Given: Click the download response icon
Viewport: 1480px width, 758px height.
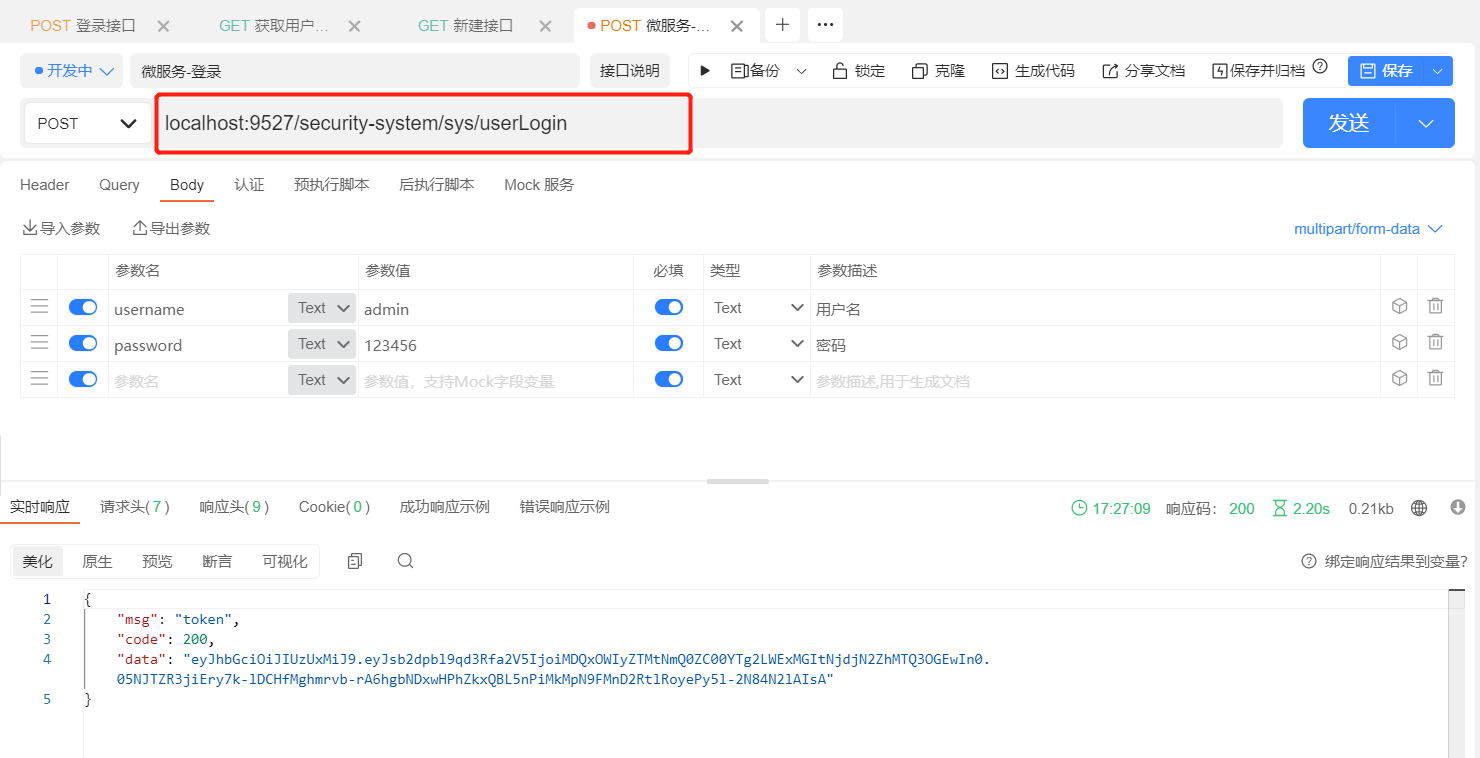Looking at the screenshot, I should (1457, 508).
